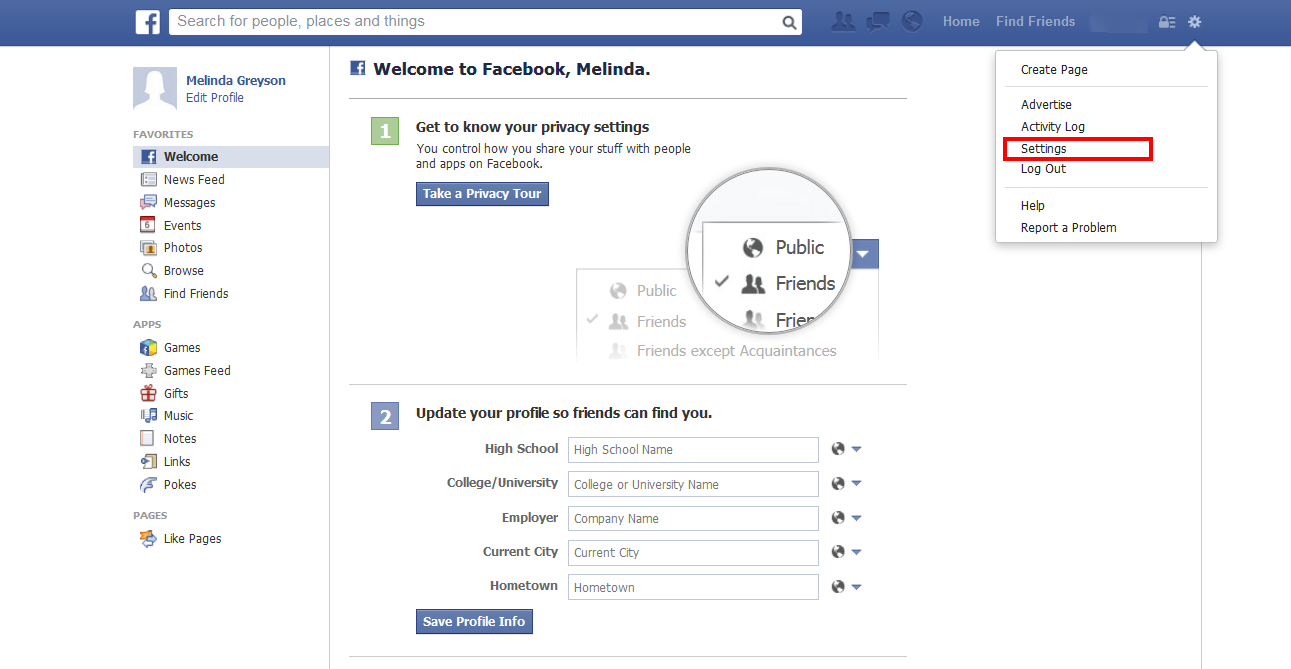This screenshot has height=669, width=1291.
Task: Click the High School Name field
Action: [693, 450]
